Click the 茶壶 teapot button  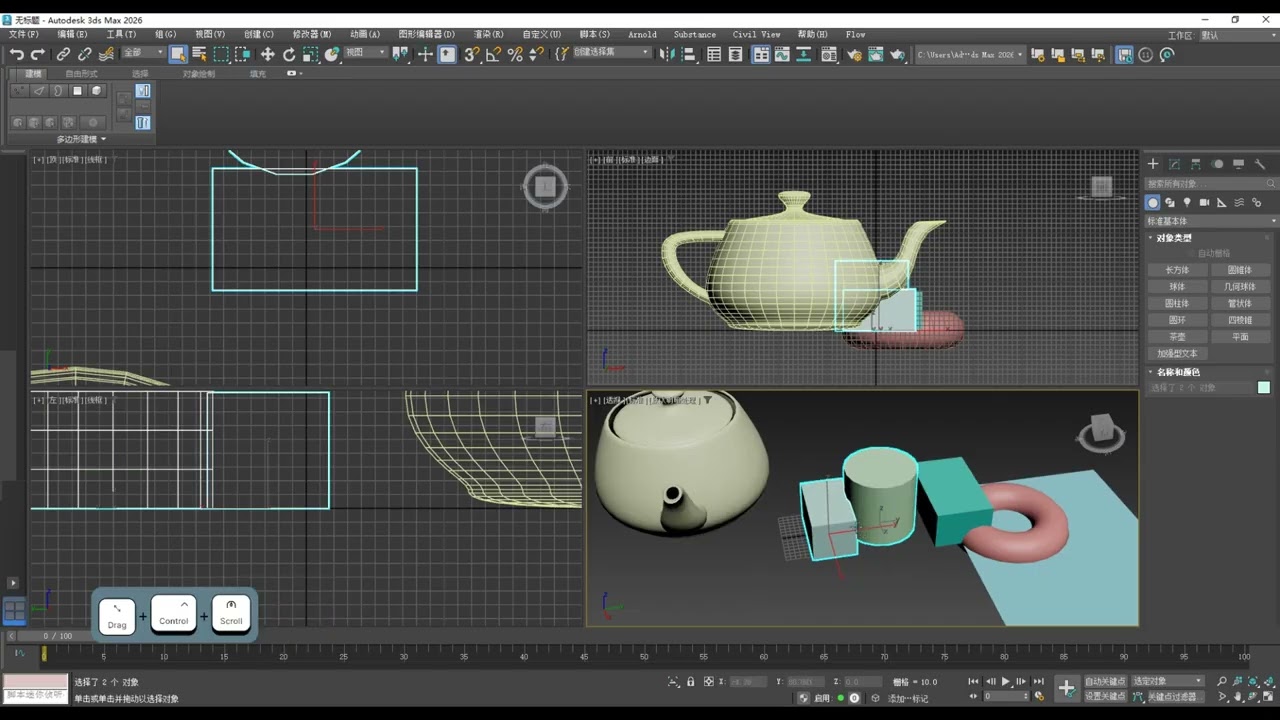point(1177,337)
